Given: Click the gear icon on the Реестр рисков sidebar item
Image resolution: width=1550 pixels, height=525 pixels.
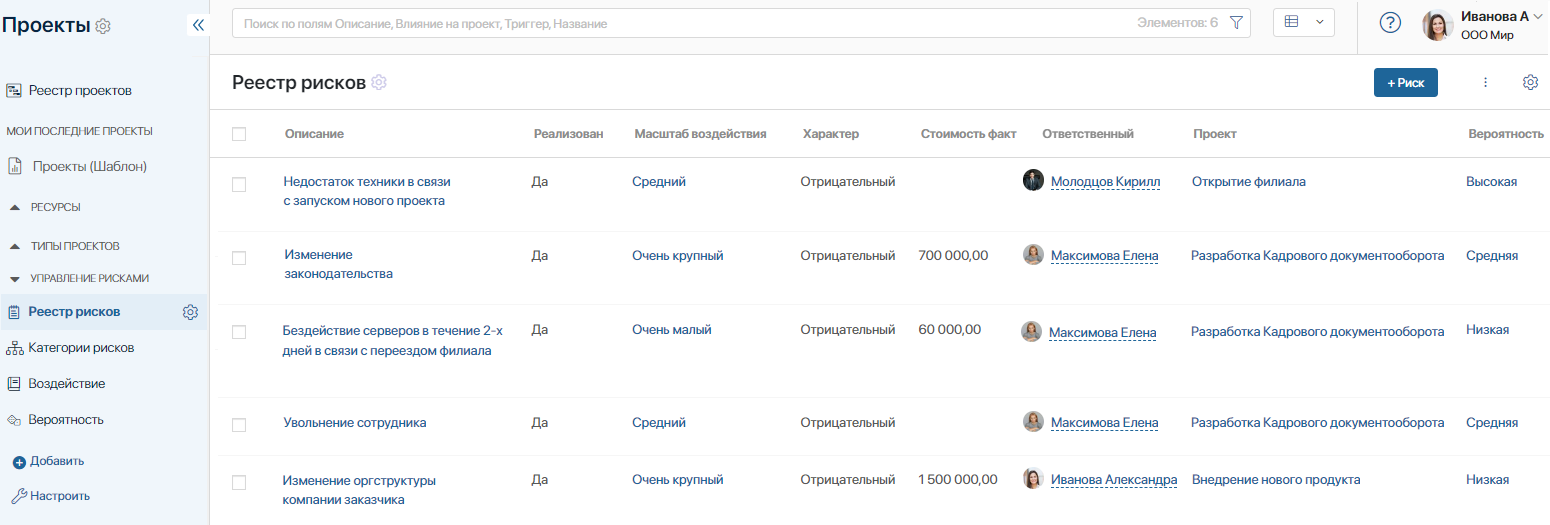Looking at the screenshot, I should (x=190, y=312).
